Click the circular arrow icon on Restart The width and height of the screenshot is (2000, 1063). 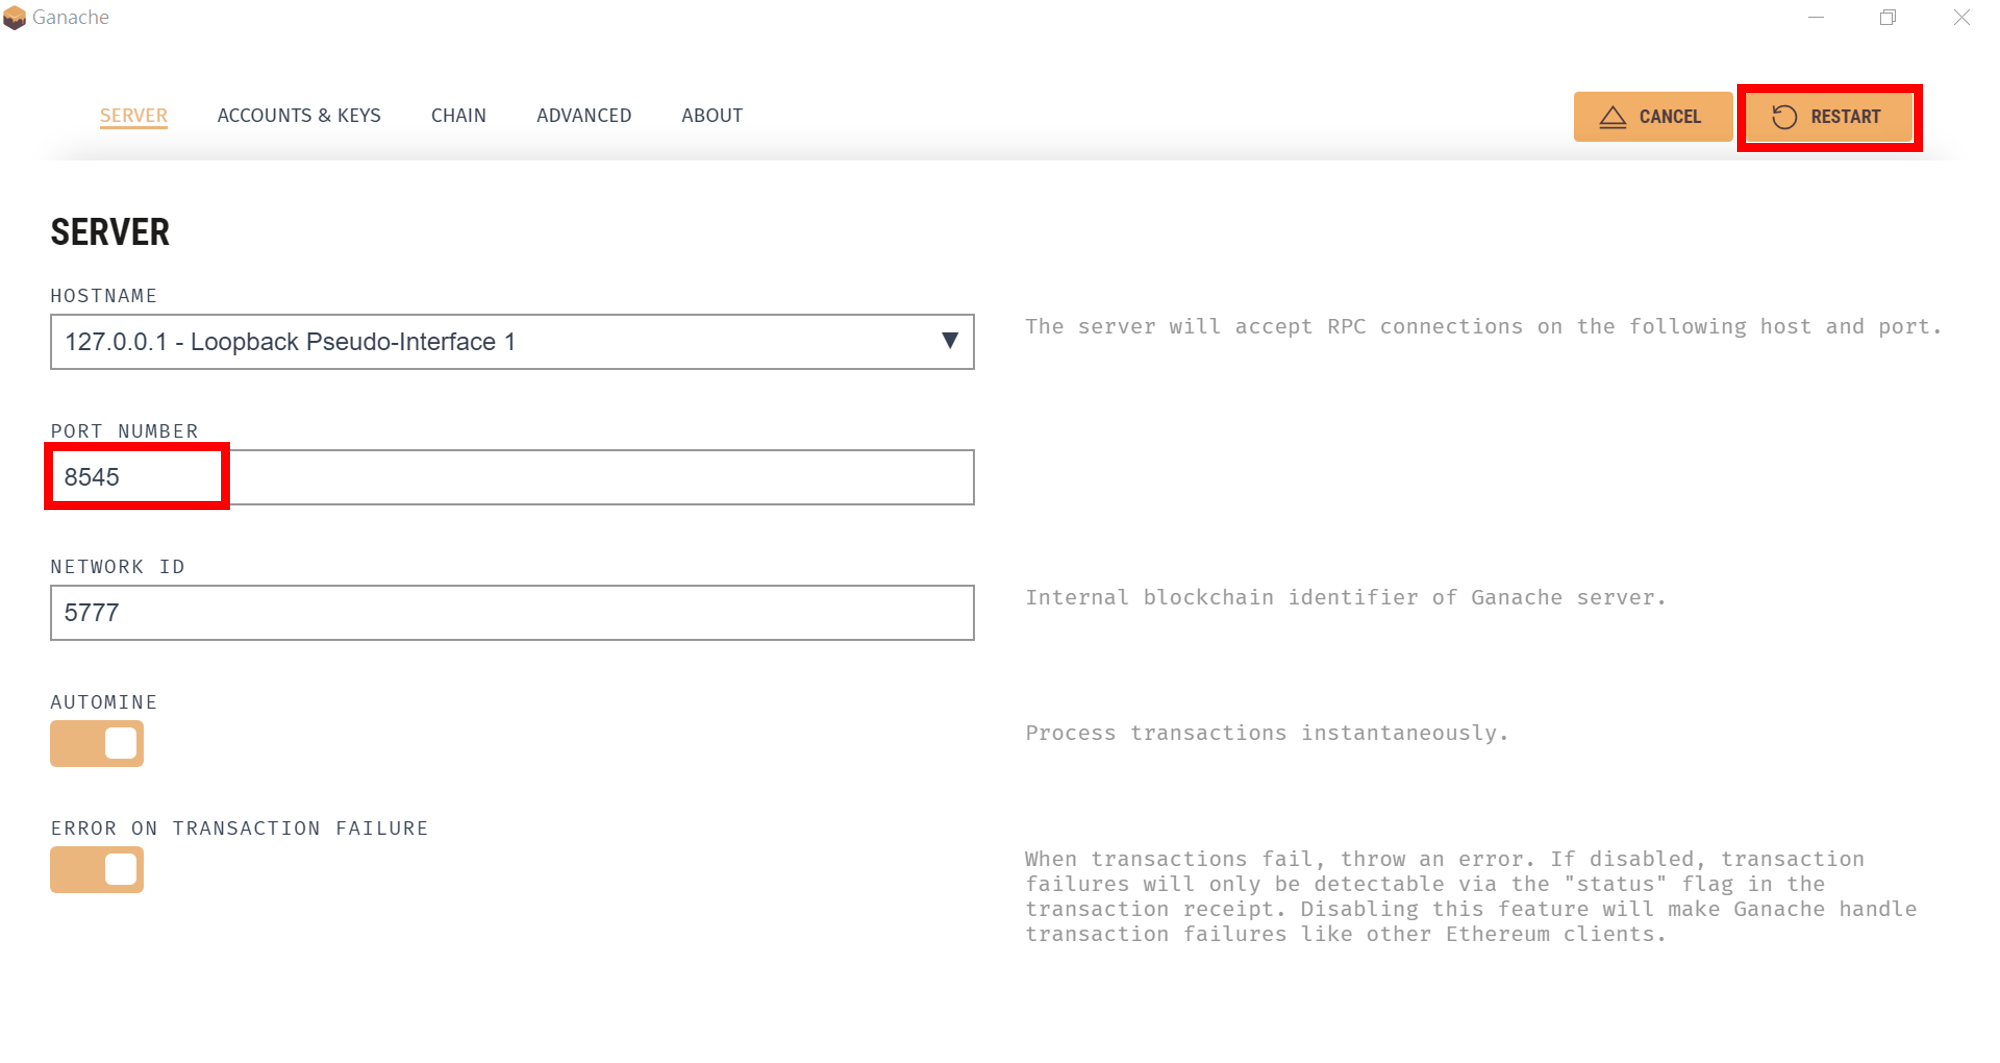click(x=1784, y=117)
